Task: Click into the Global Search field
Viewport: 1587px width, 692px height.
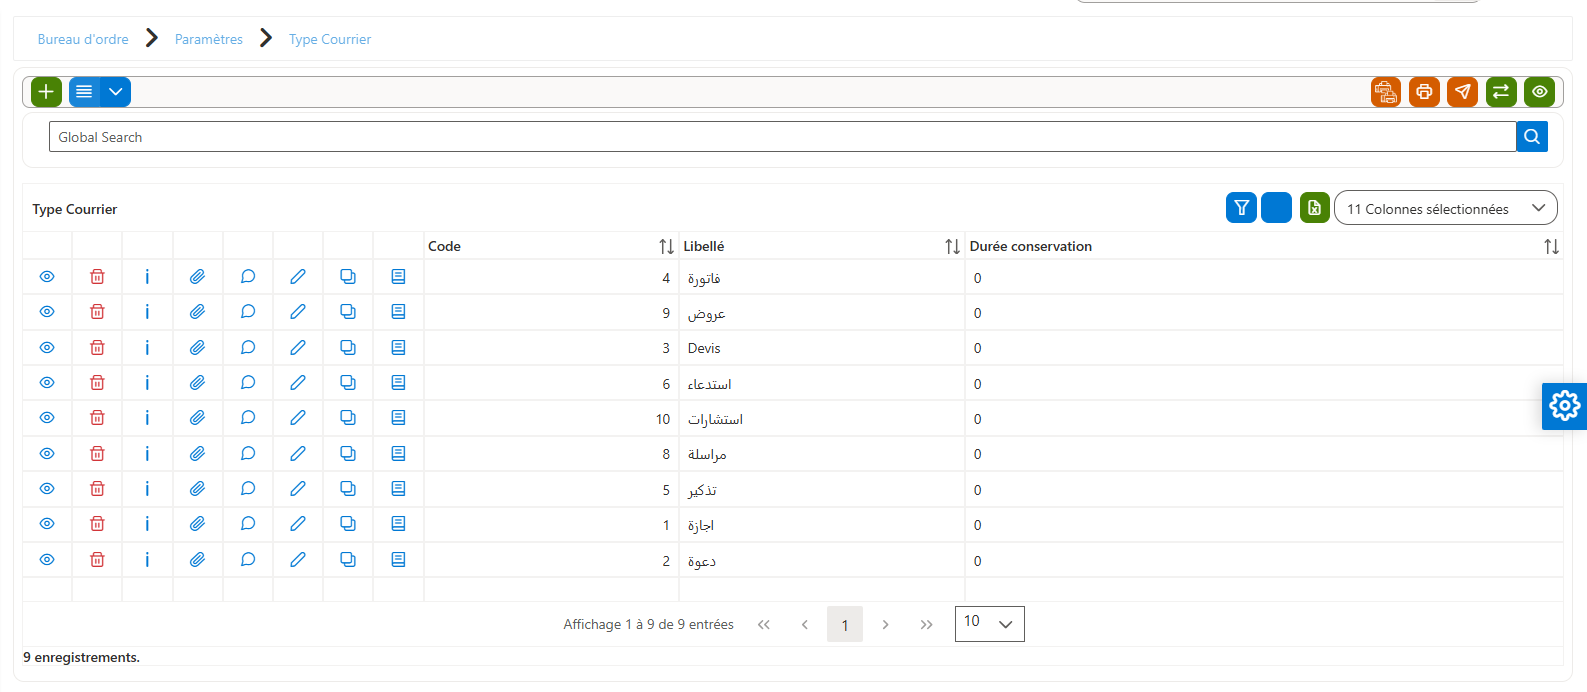Action: click(x=783, y=137)
